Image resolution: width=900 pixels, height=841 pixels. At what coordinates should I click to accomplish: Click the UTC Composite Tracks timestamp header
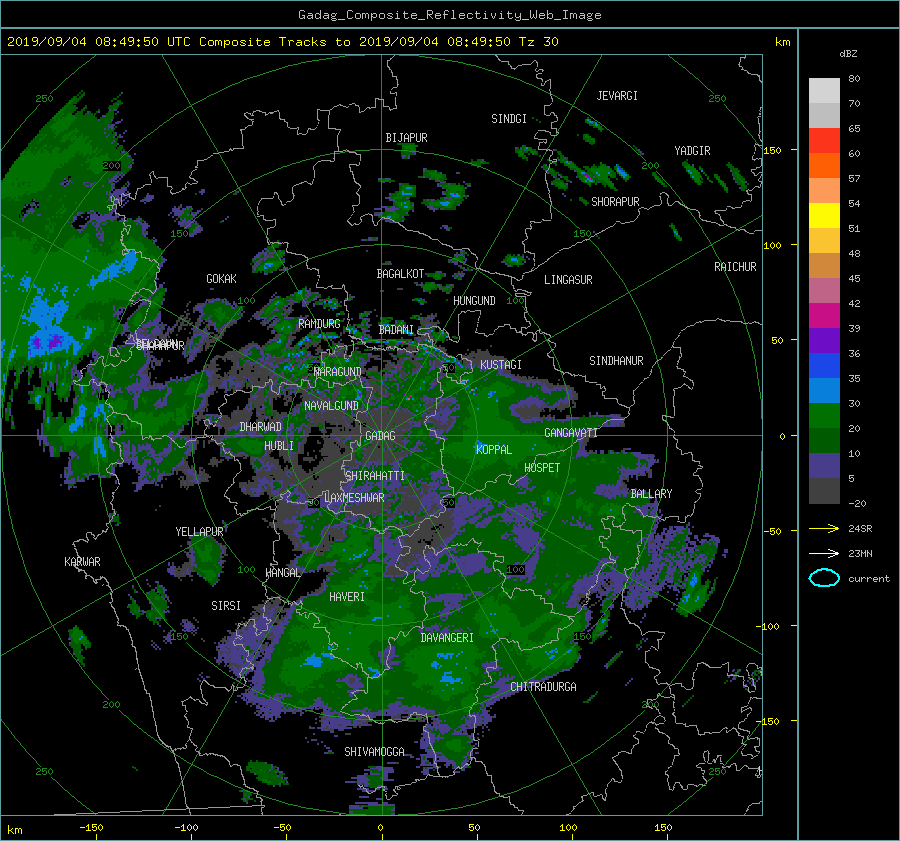click(282, 42)
